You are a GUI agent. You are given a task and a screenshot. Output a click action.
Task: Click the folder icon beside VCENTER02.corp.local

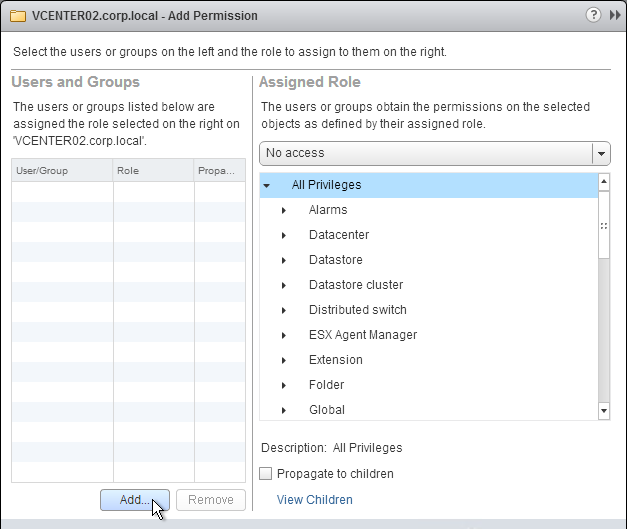tap(18, 16)
